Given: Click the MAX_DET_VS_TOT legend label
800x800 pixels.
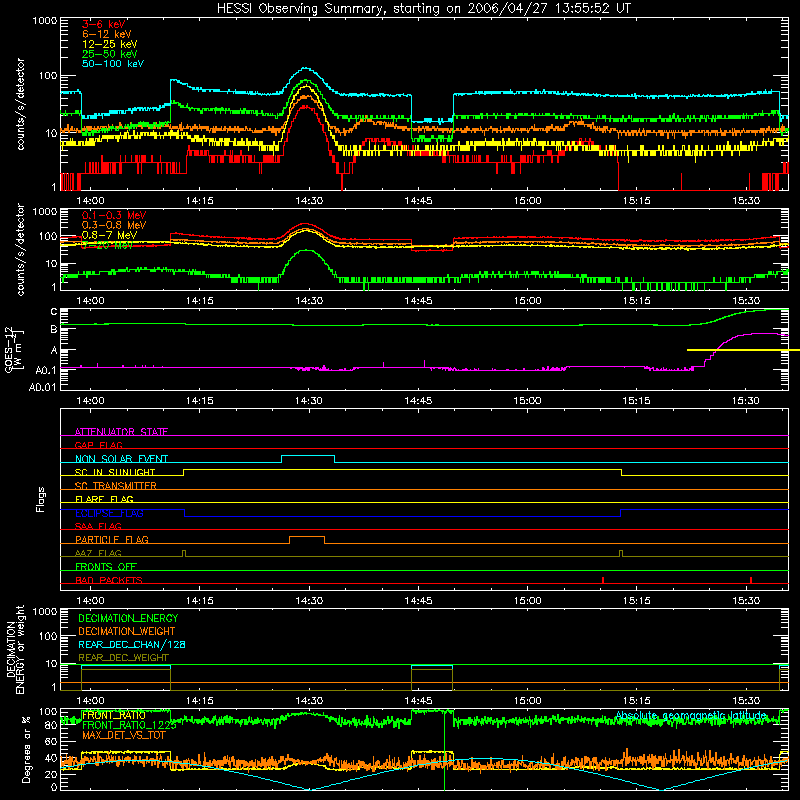Looking at the screenshot, I should (x=123, y=735).
